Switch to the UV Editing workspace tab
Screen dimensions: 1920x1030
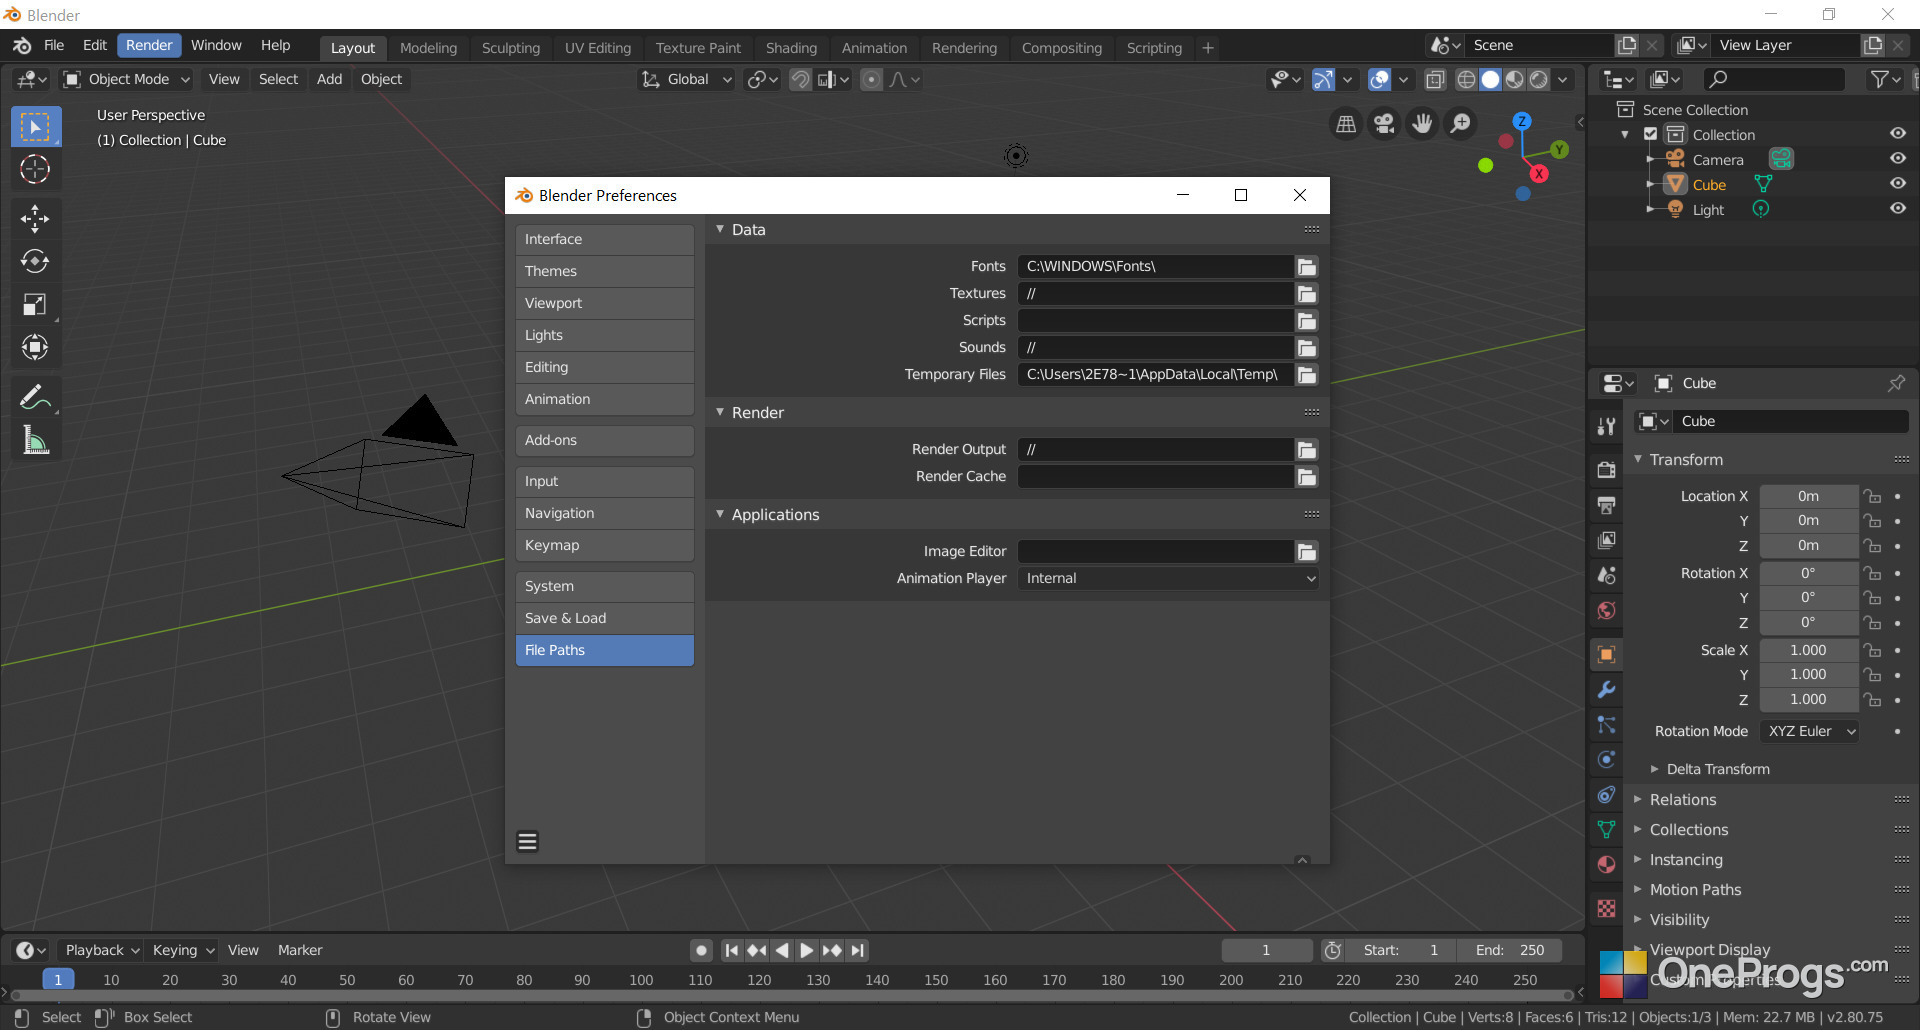598,48
